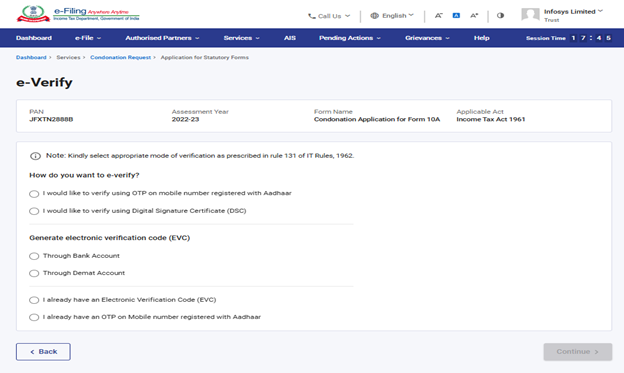Click the info icon beside Note
The image size is (624, 373).
(35, 156)
